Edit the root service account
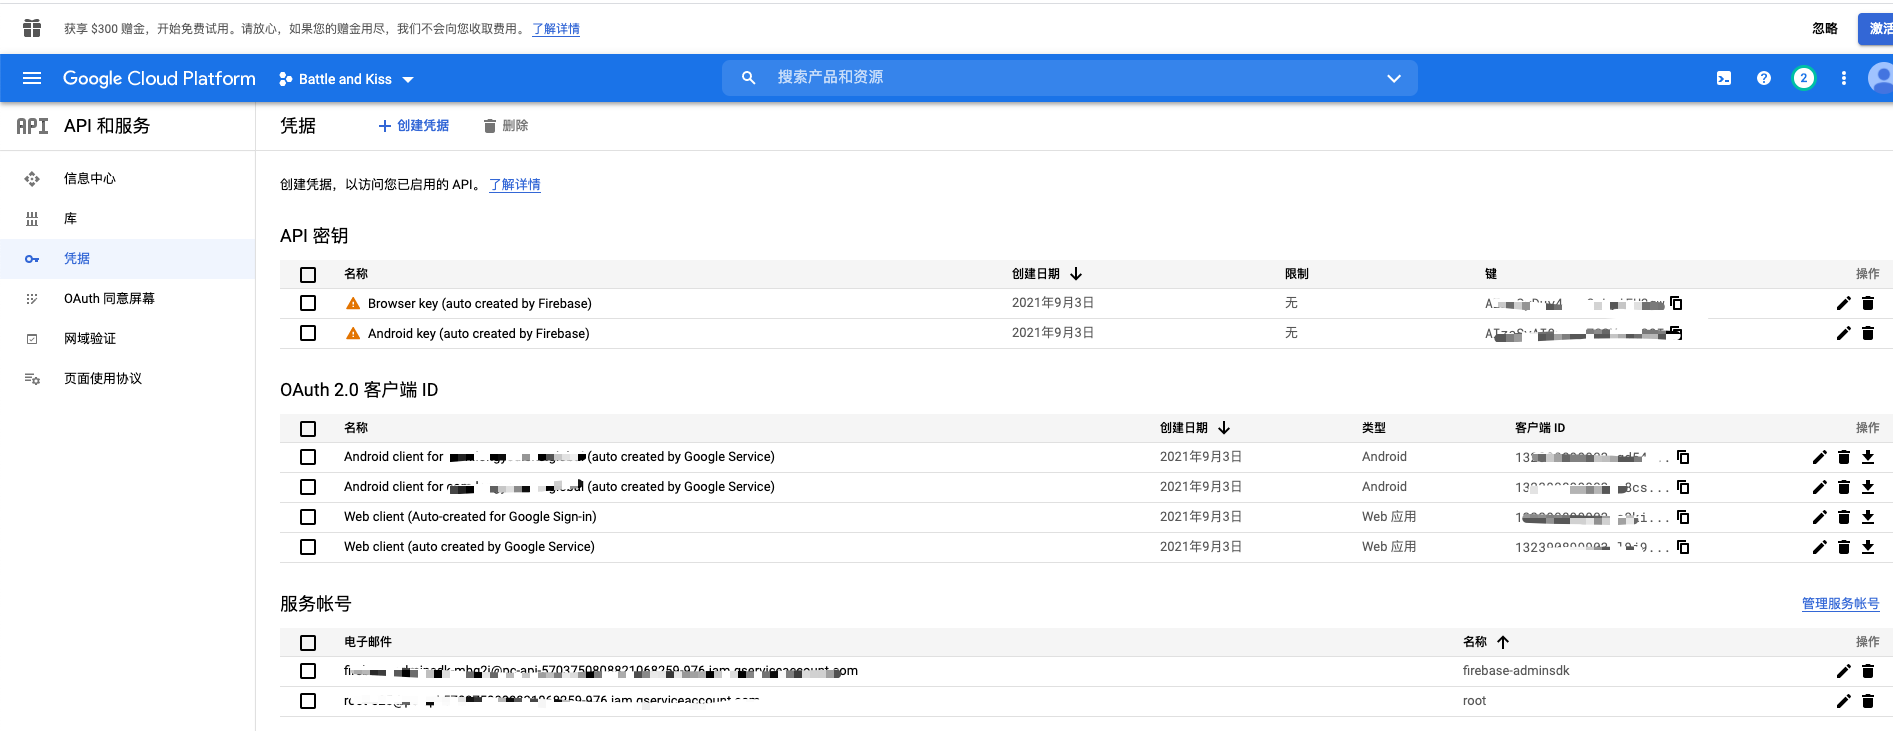The width and height of the screenshot is (1893, 731). pyautogui.click(x=1844, y=701)
